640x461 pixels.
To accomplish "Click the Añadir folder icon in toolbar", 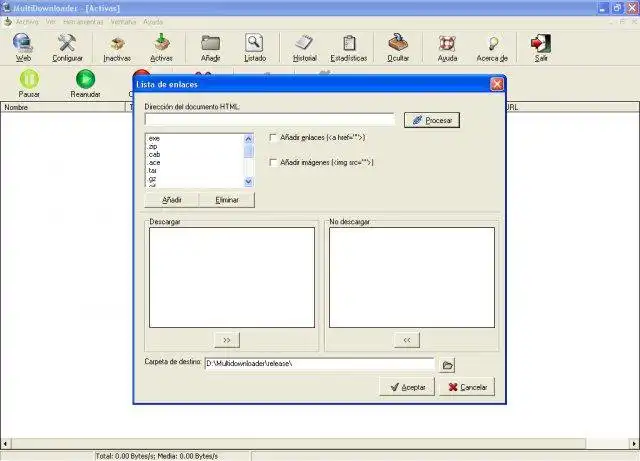I will 211,47.
